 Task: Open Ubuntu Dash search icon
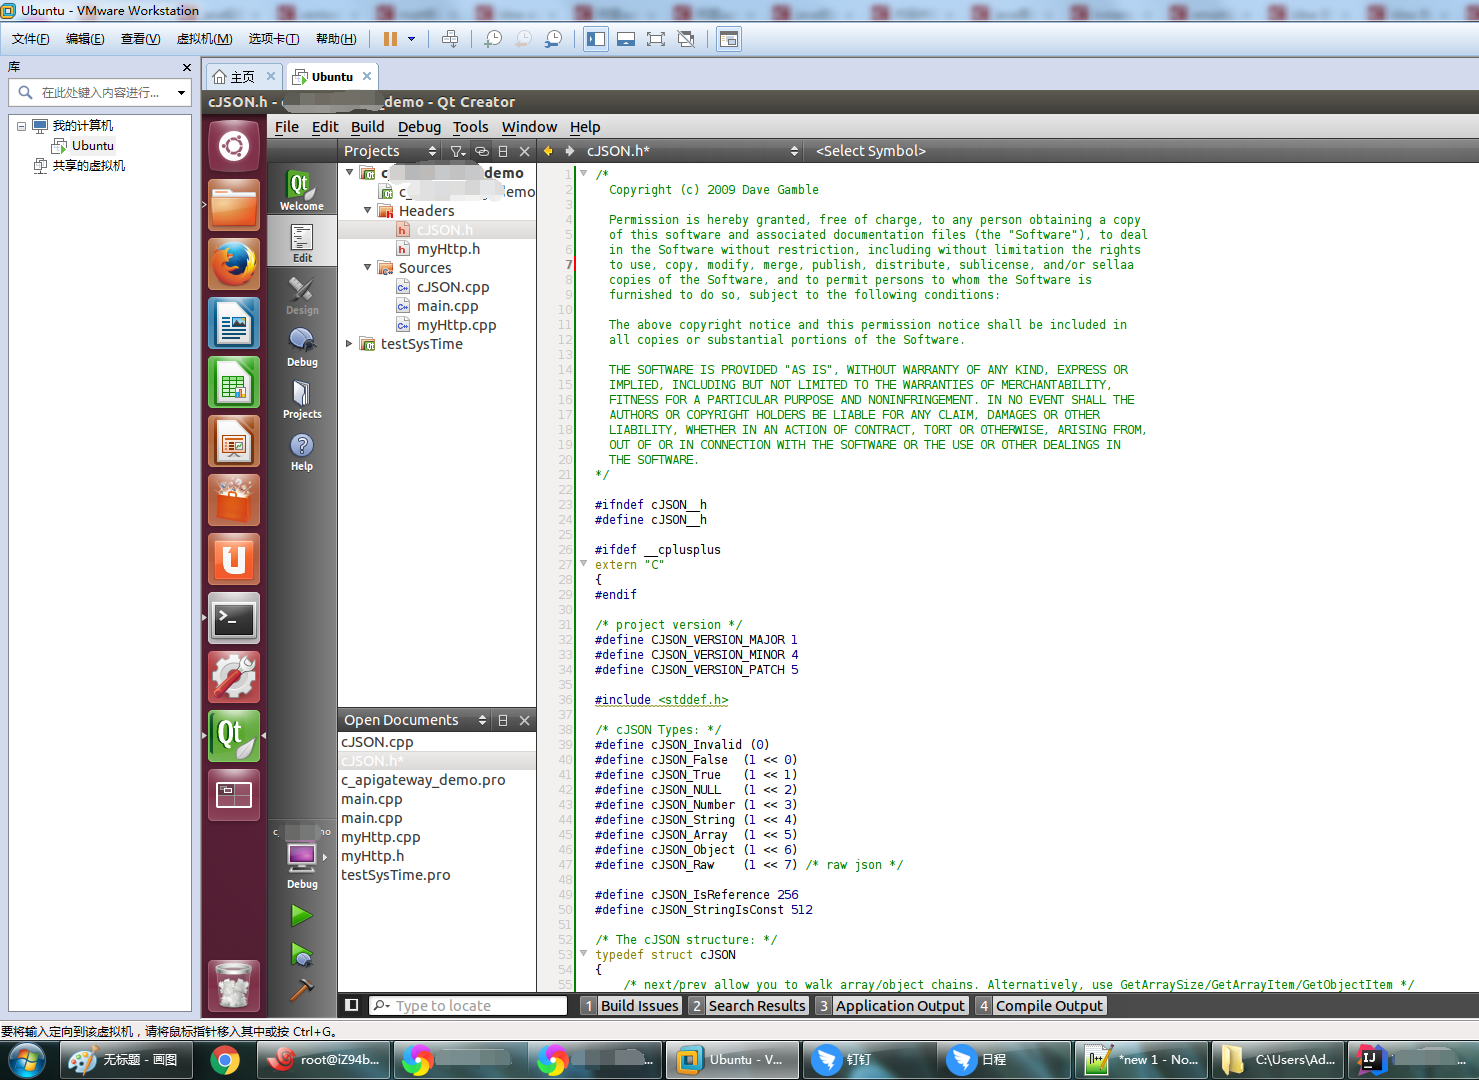(234, 146)
